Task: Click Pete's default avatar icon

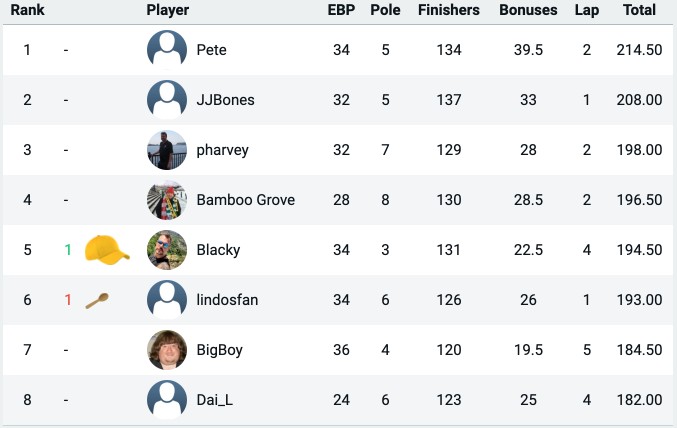Action: pos(167,50)
